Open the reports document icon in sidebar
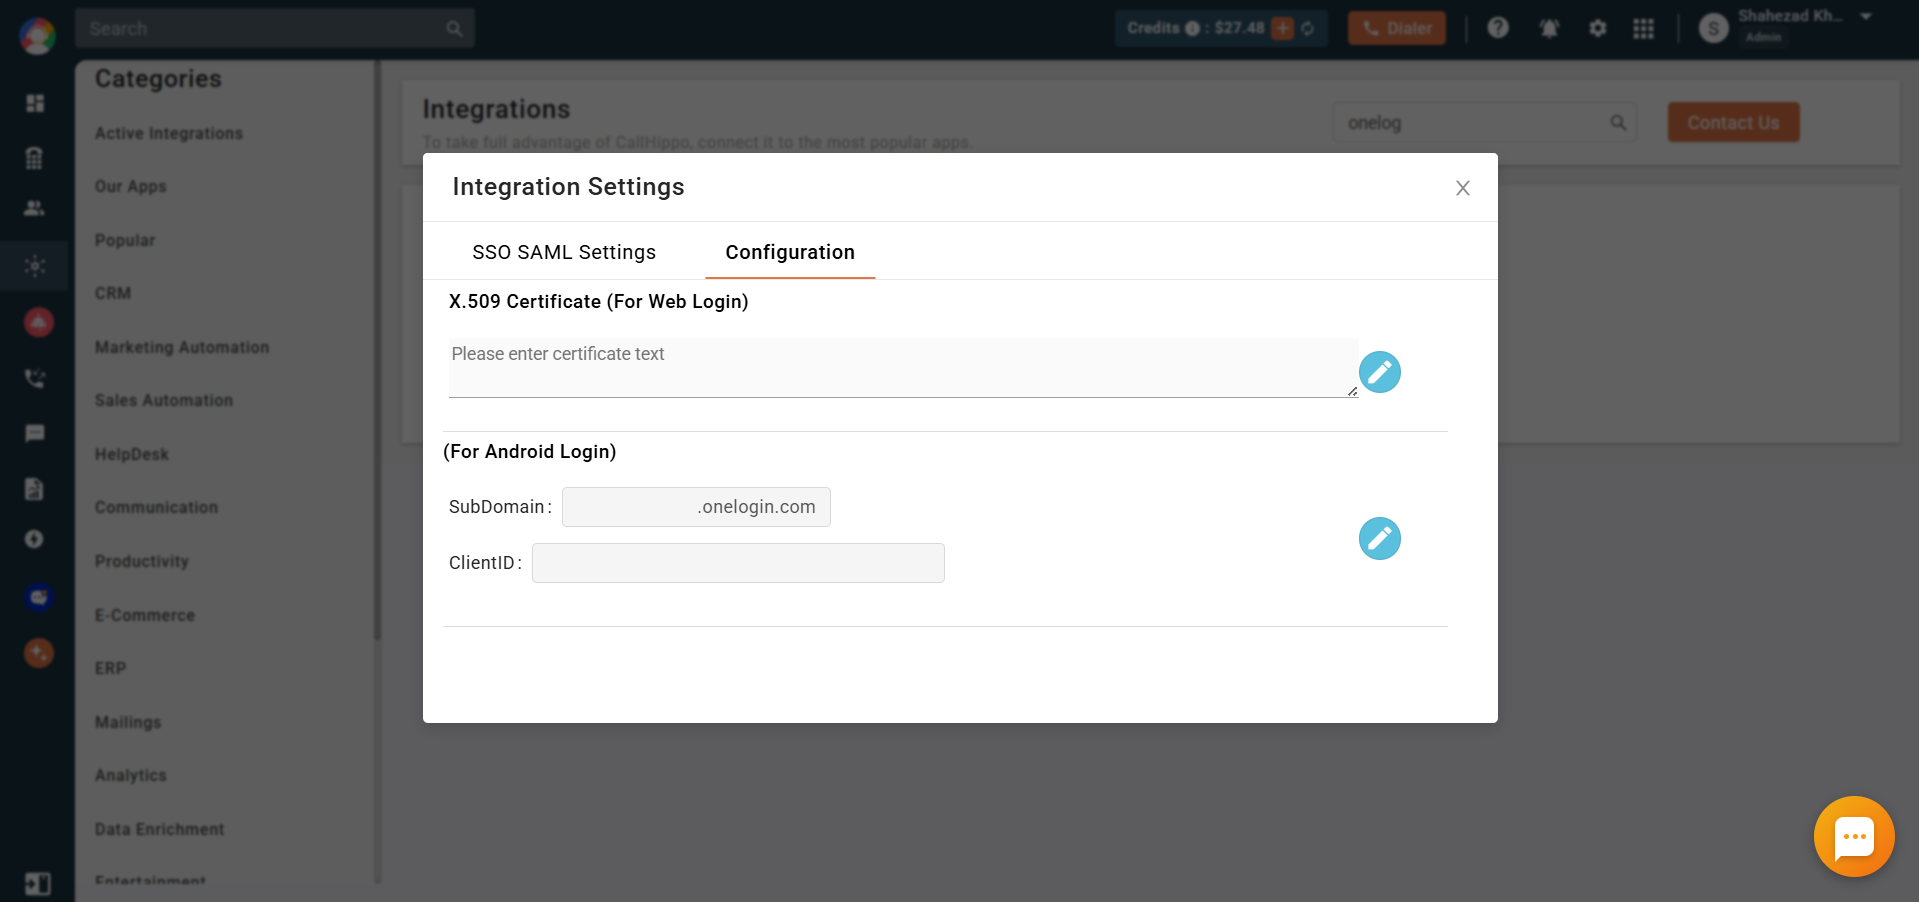The height and width of the screenshot is (902, 1919). click(x=34, y=488)
